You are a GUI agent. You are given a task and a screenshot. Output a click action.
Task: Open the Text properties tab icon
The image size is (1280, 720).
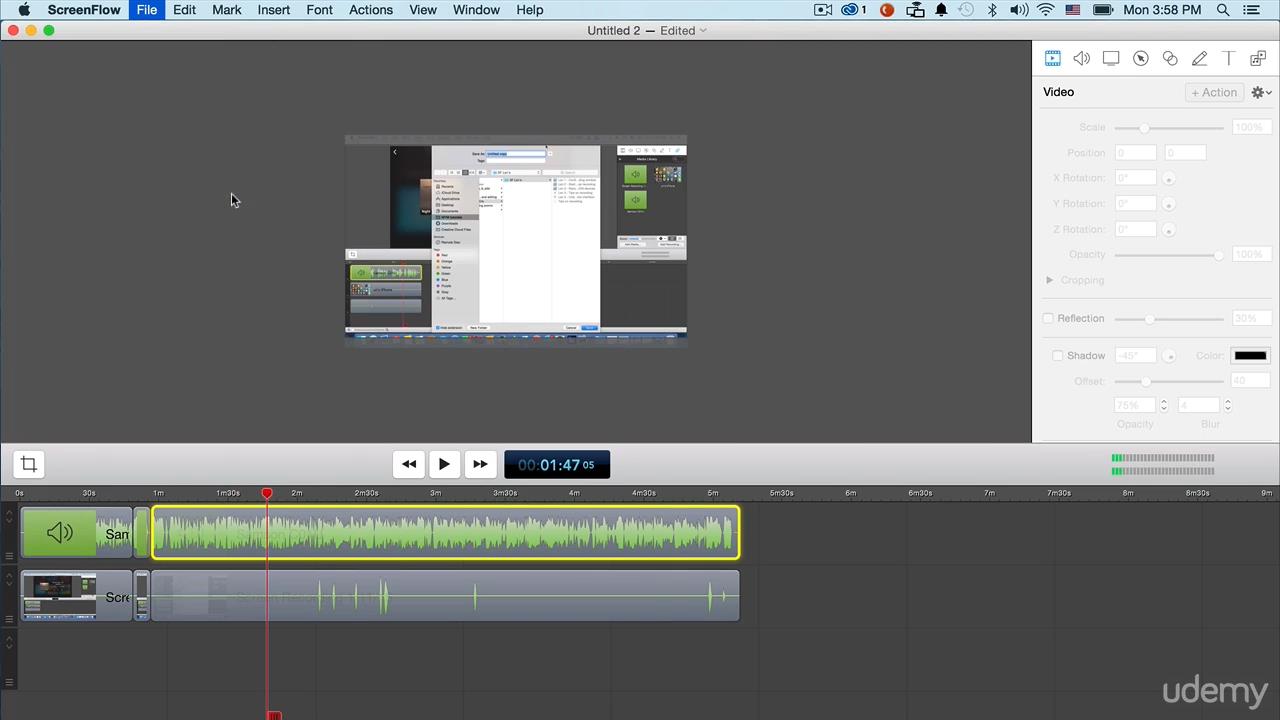[x=1229, y=59]
